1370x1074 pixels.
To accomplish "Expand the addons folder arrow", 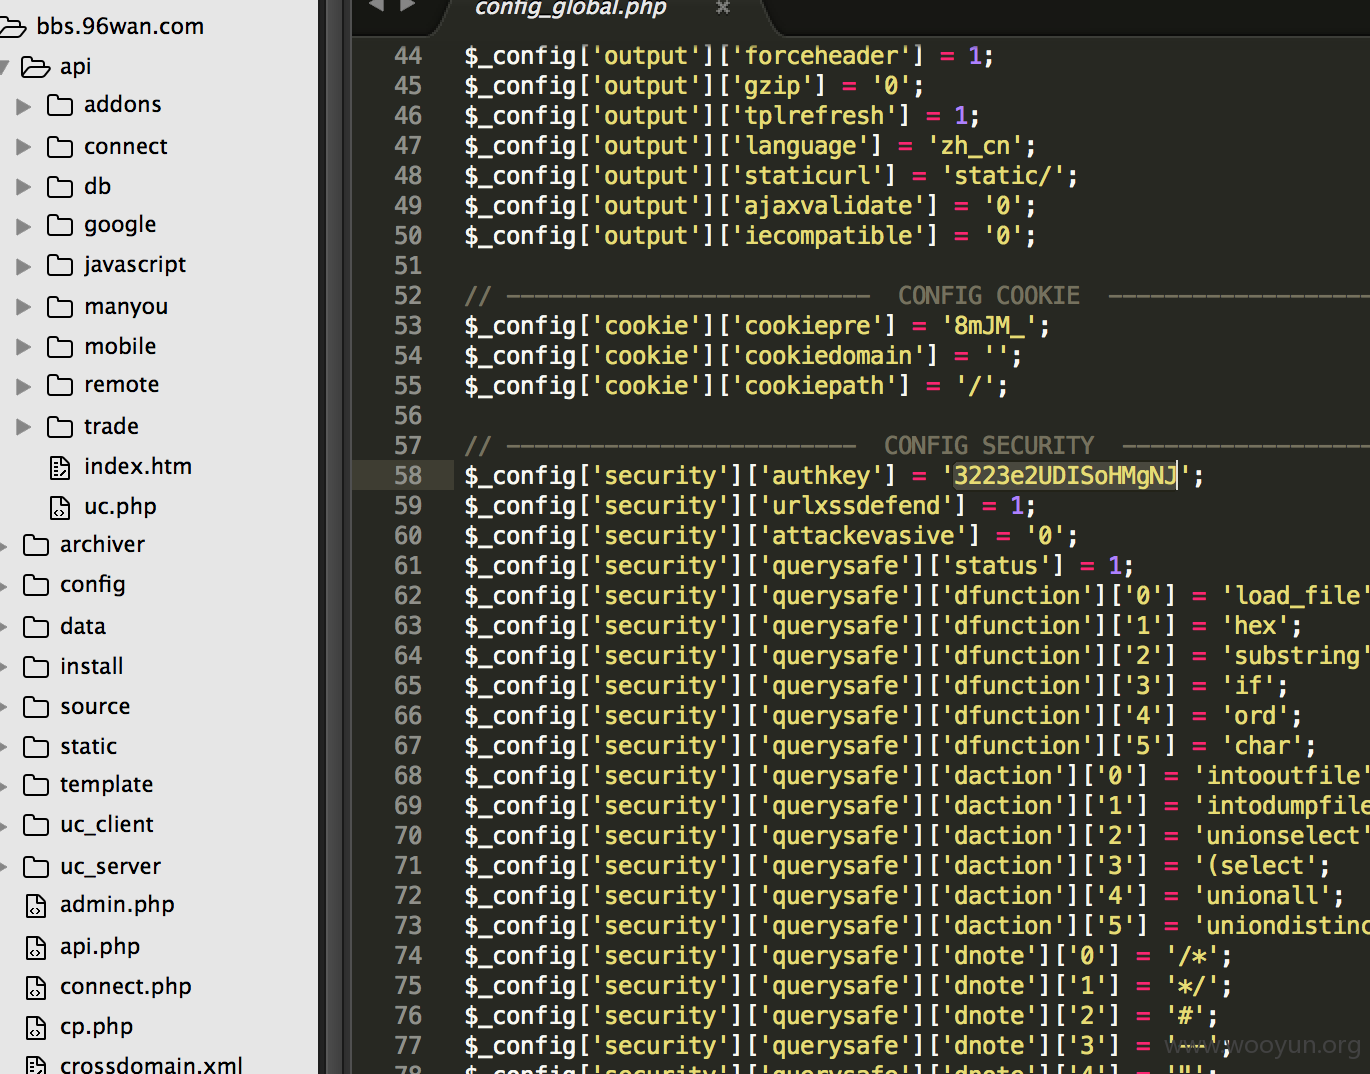I will pos(23,106).
